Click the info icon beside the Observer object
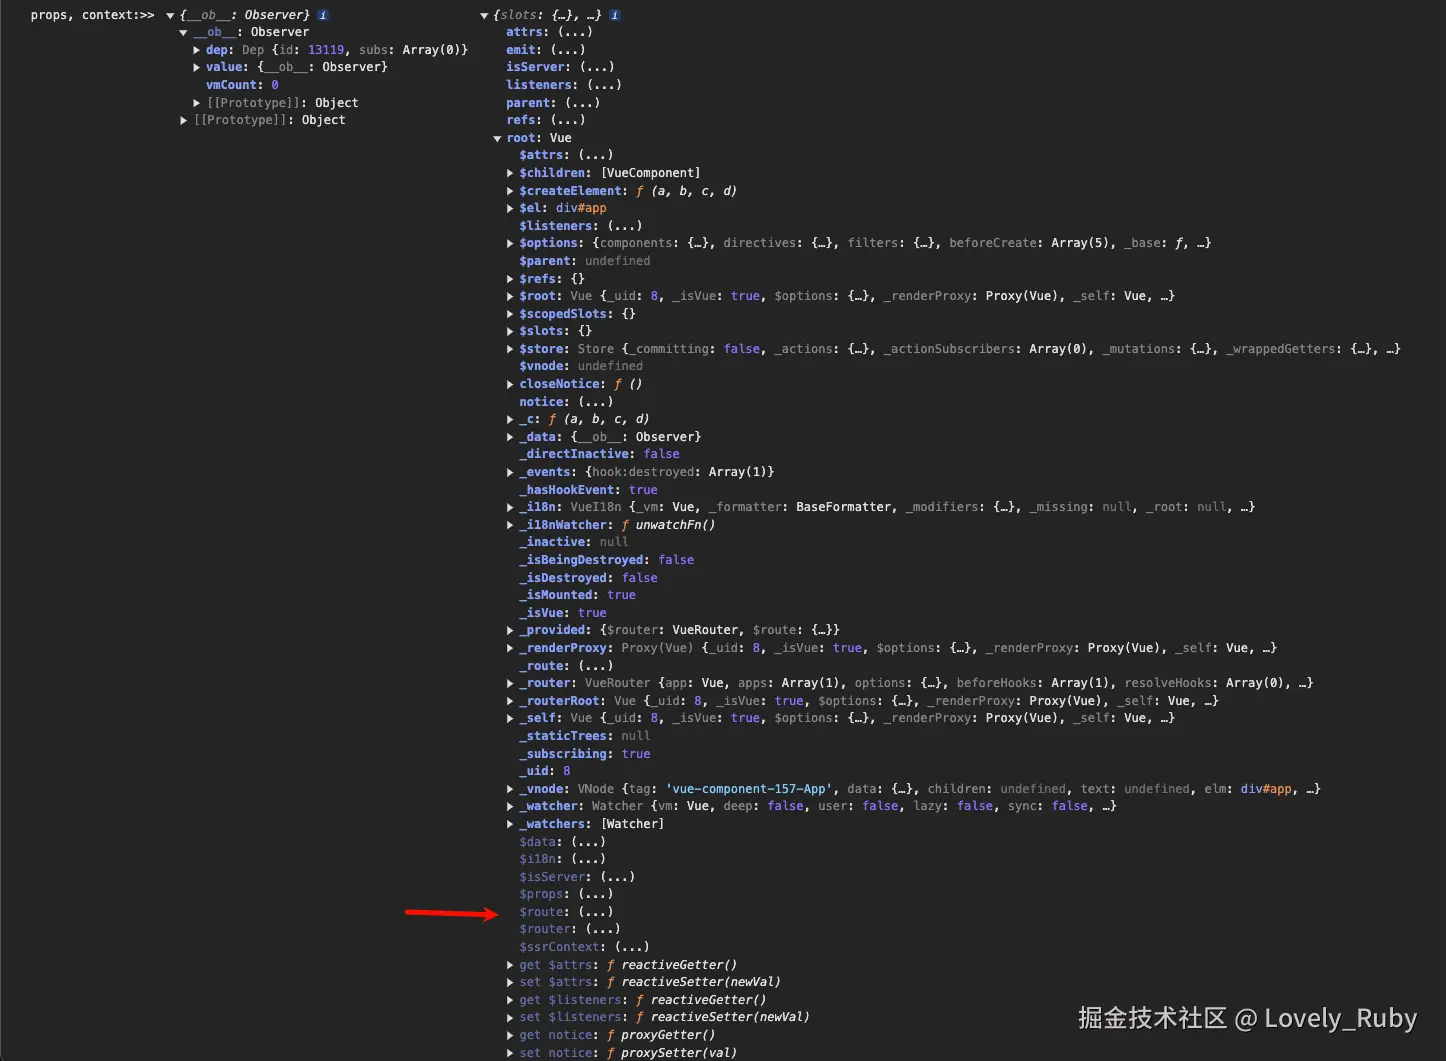This screenshot has width=1446, height=1061. point(323,15)
